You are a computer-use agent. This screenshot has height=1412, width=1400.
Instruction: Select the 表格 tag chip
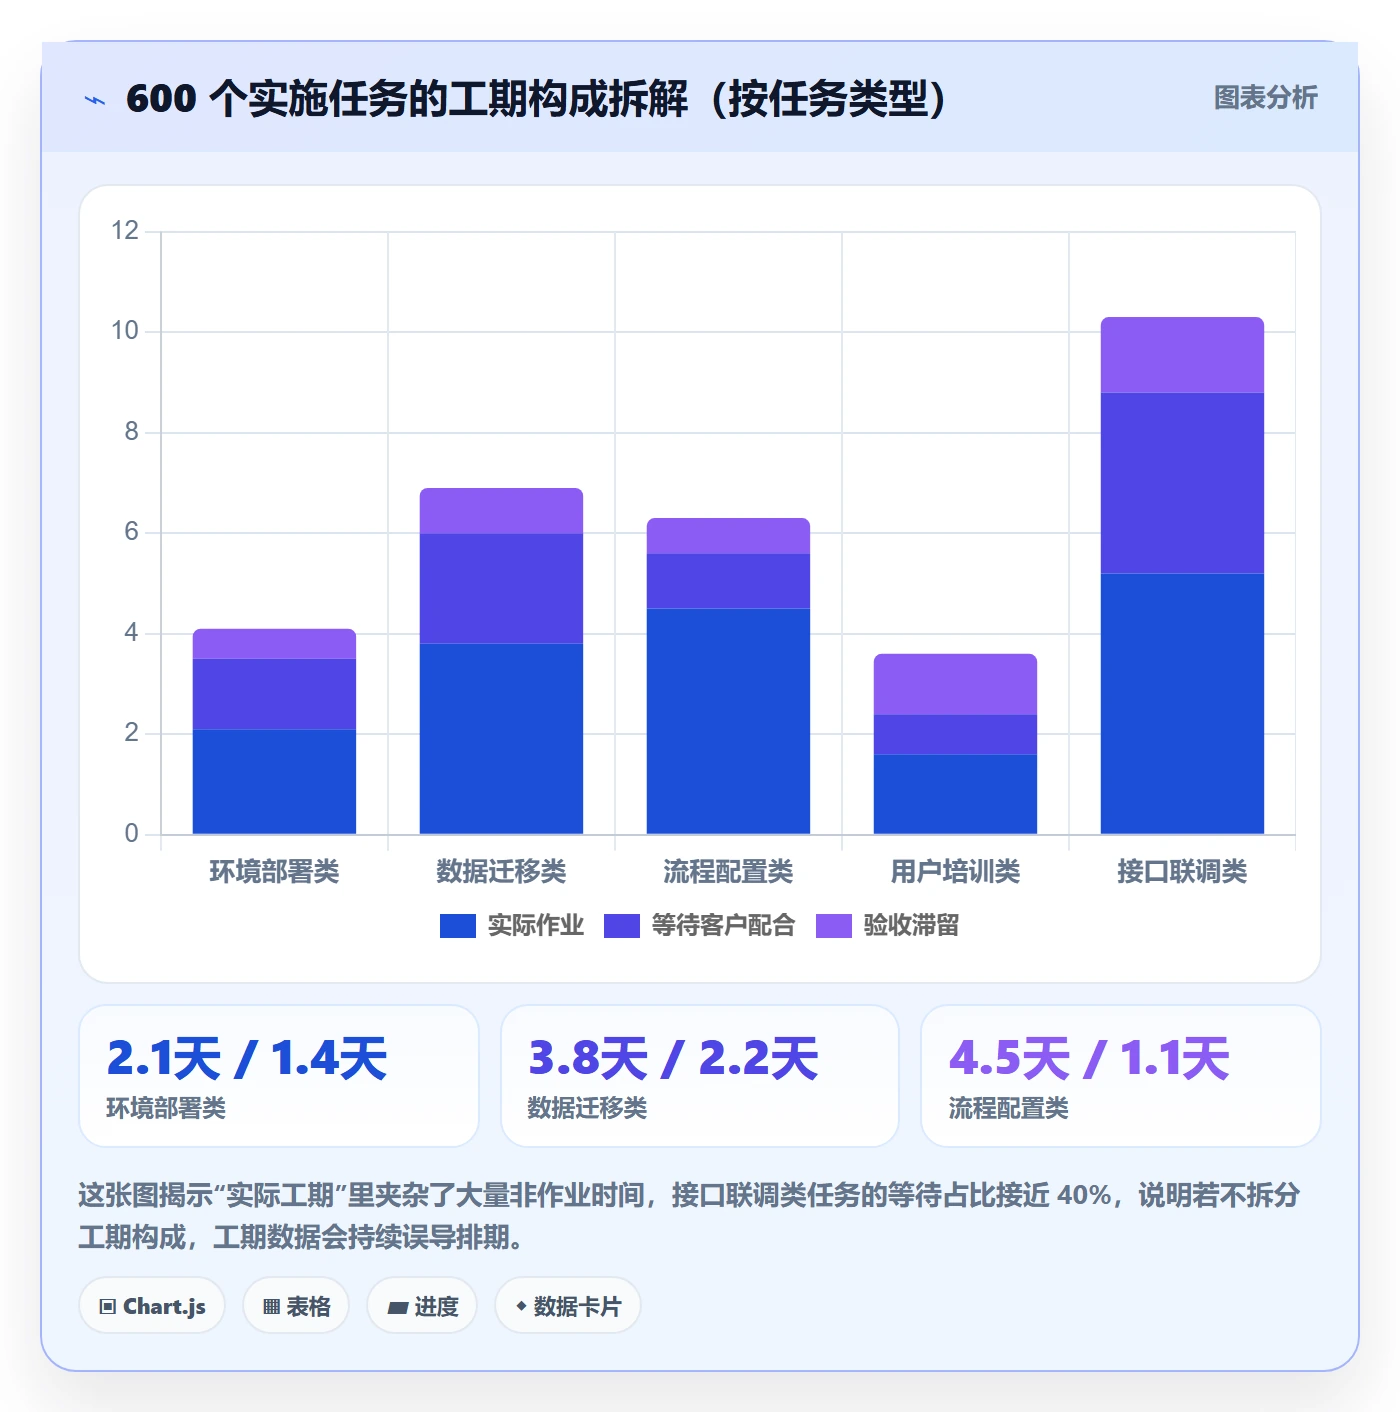tap(296, 1306)
